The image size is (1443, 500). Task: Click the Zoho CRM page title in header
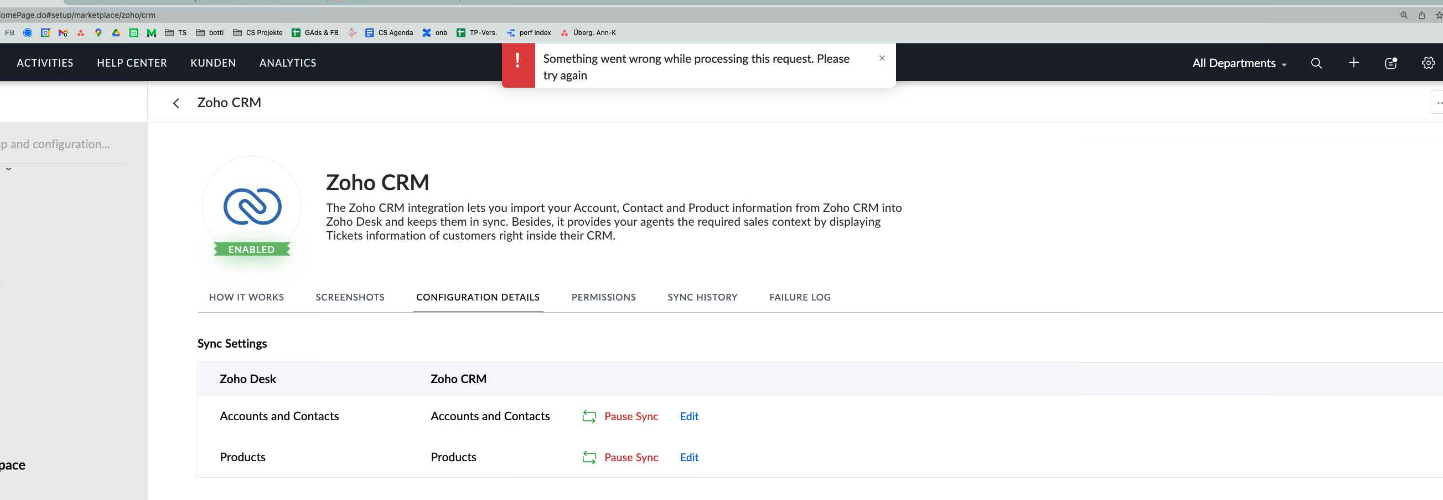[x=229, y=102]
